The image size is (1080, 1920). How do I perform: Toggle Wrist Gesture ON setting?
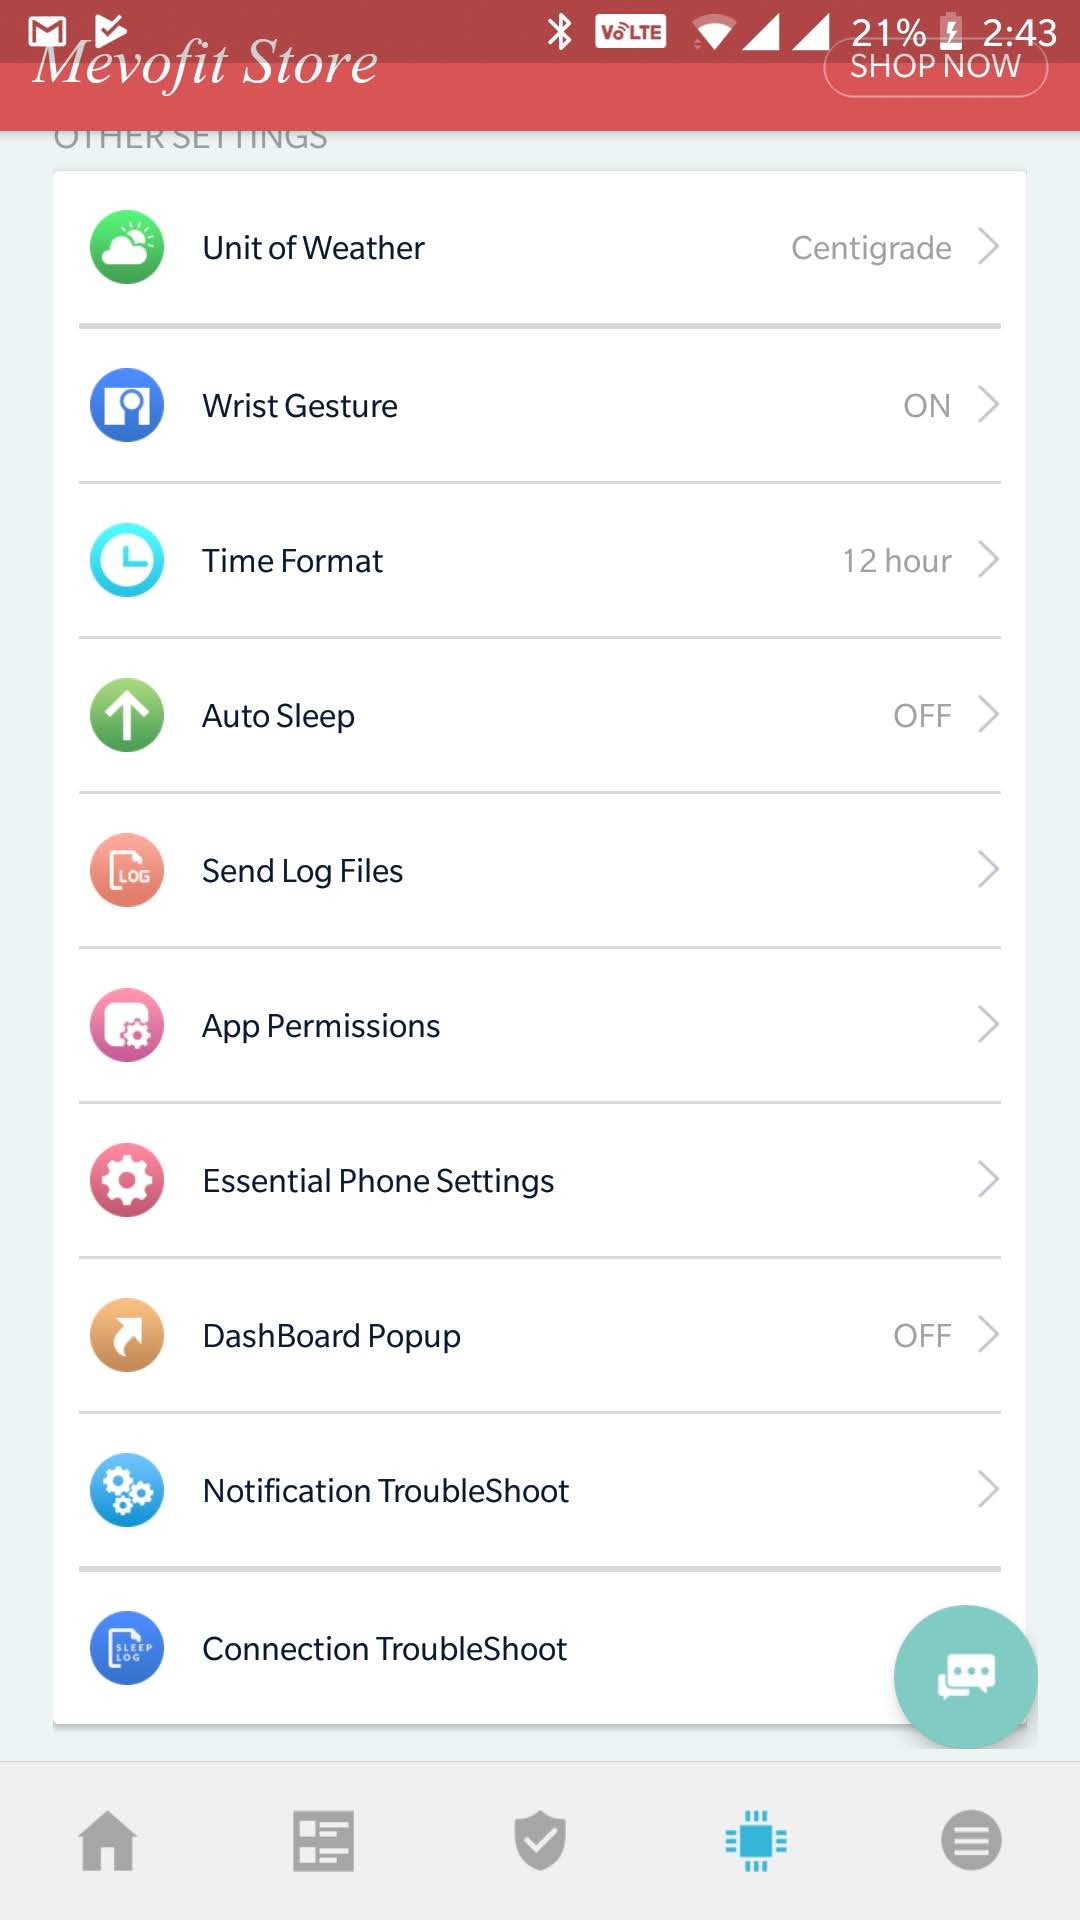[x=926, y=406]
